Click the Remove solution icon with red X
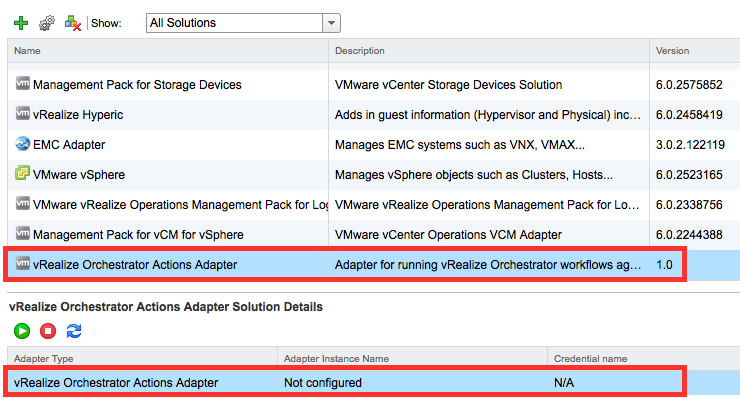The height and width of the screenshot is (398, 740). coord(73,23)
